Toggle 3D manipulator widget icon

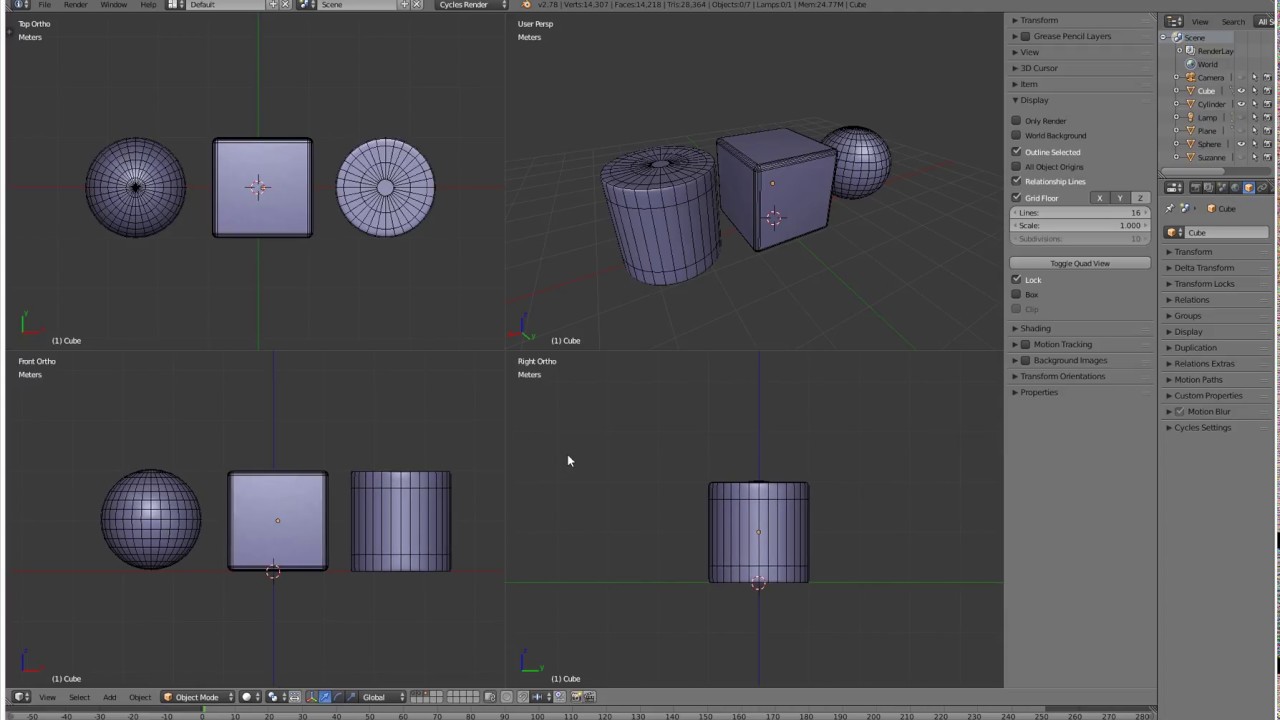pyautogui.click(x=311, y=697)
